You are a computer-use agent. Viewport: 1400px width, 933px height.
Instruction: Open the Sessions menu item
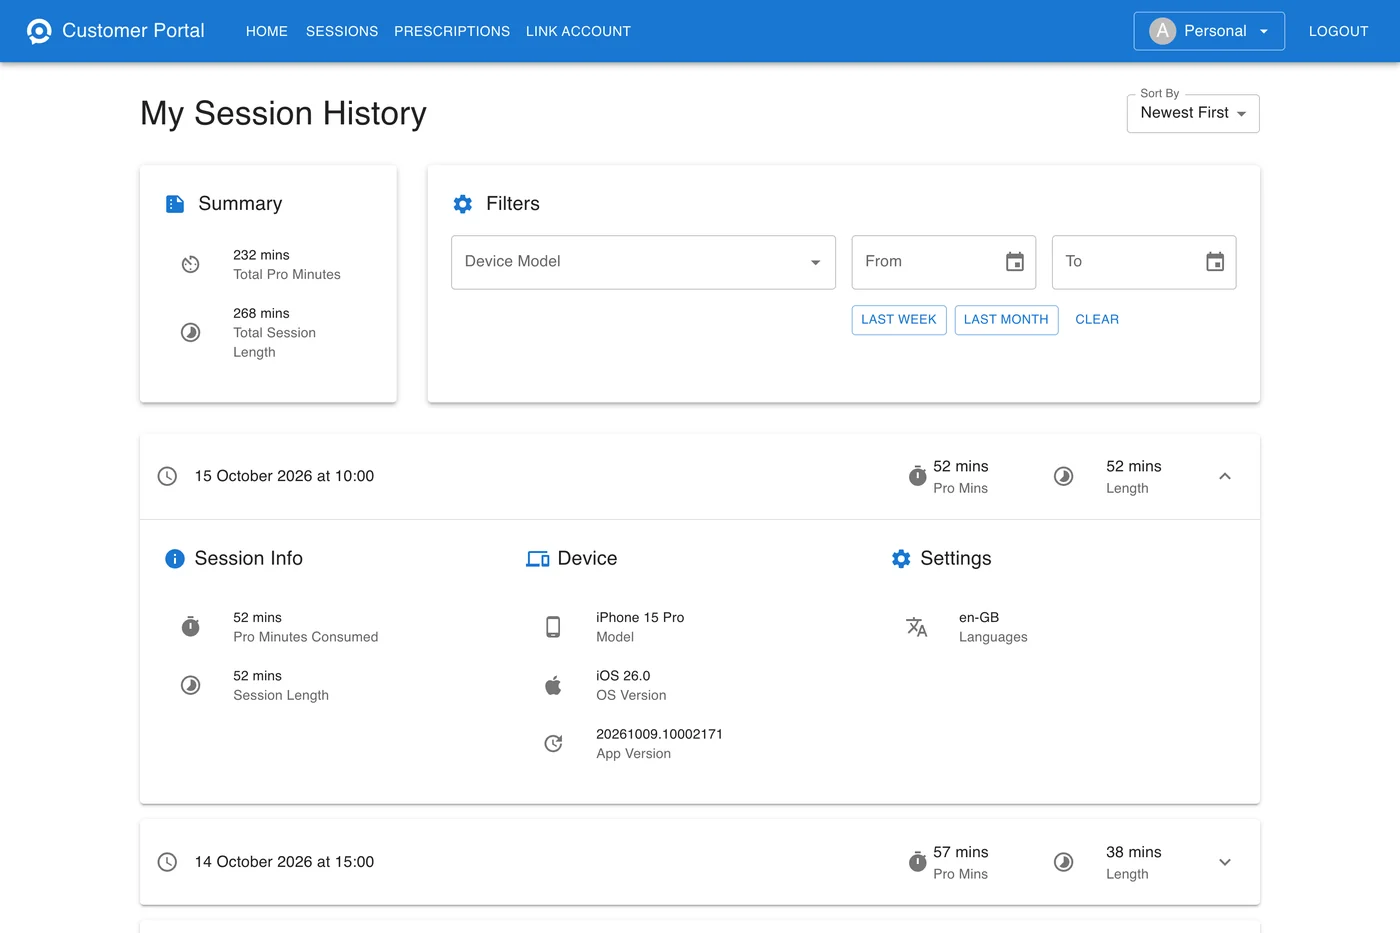coord(342,31)
